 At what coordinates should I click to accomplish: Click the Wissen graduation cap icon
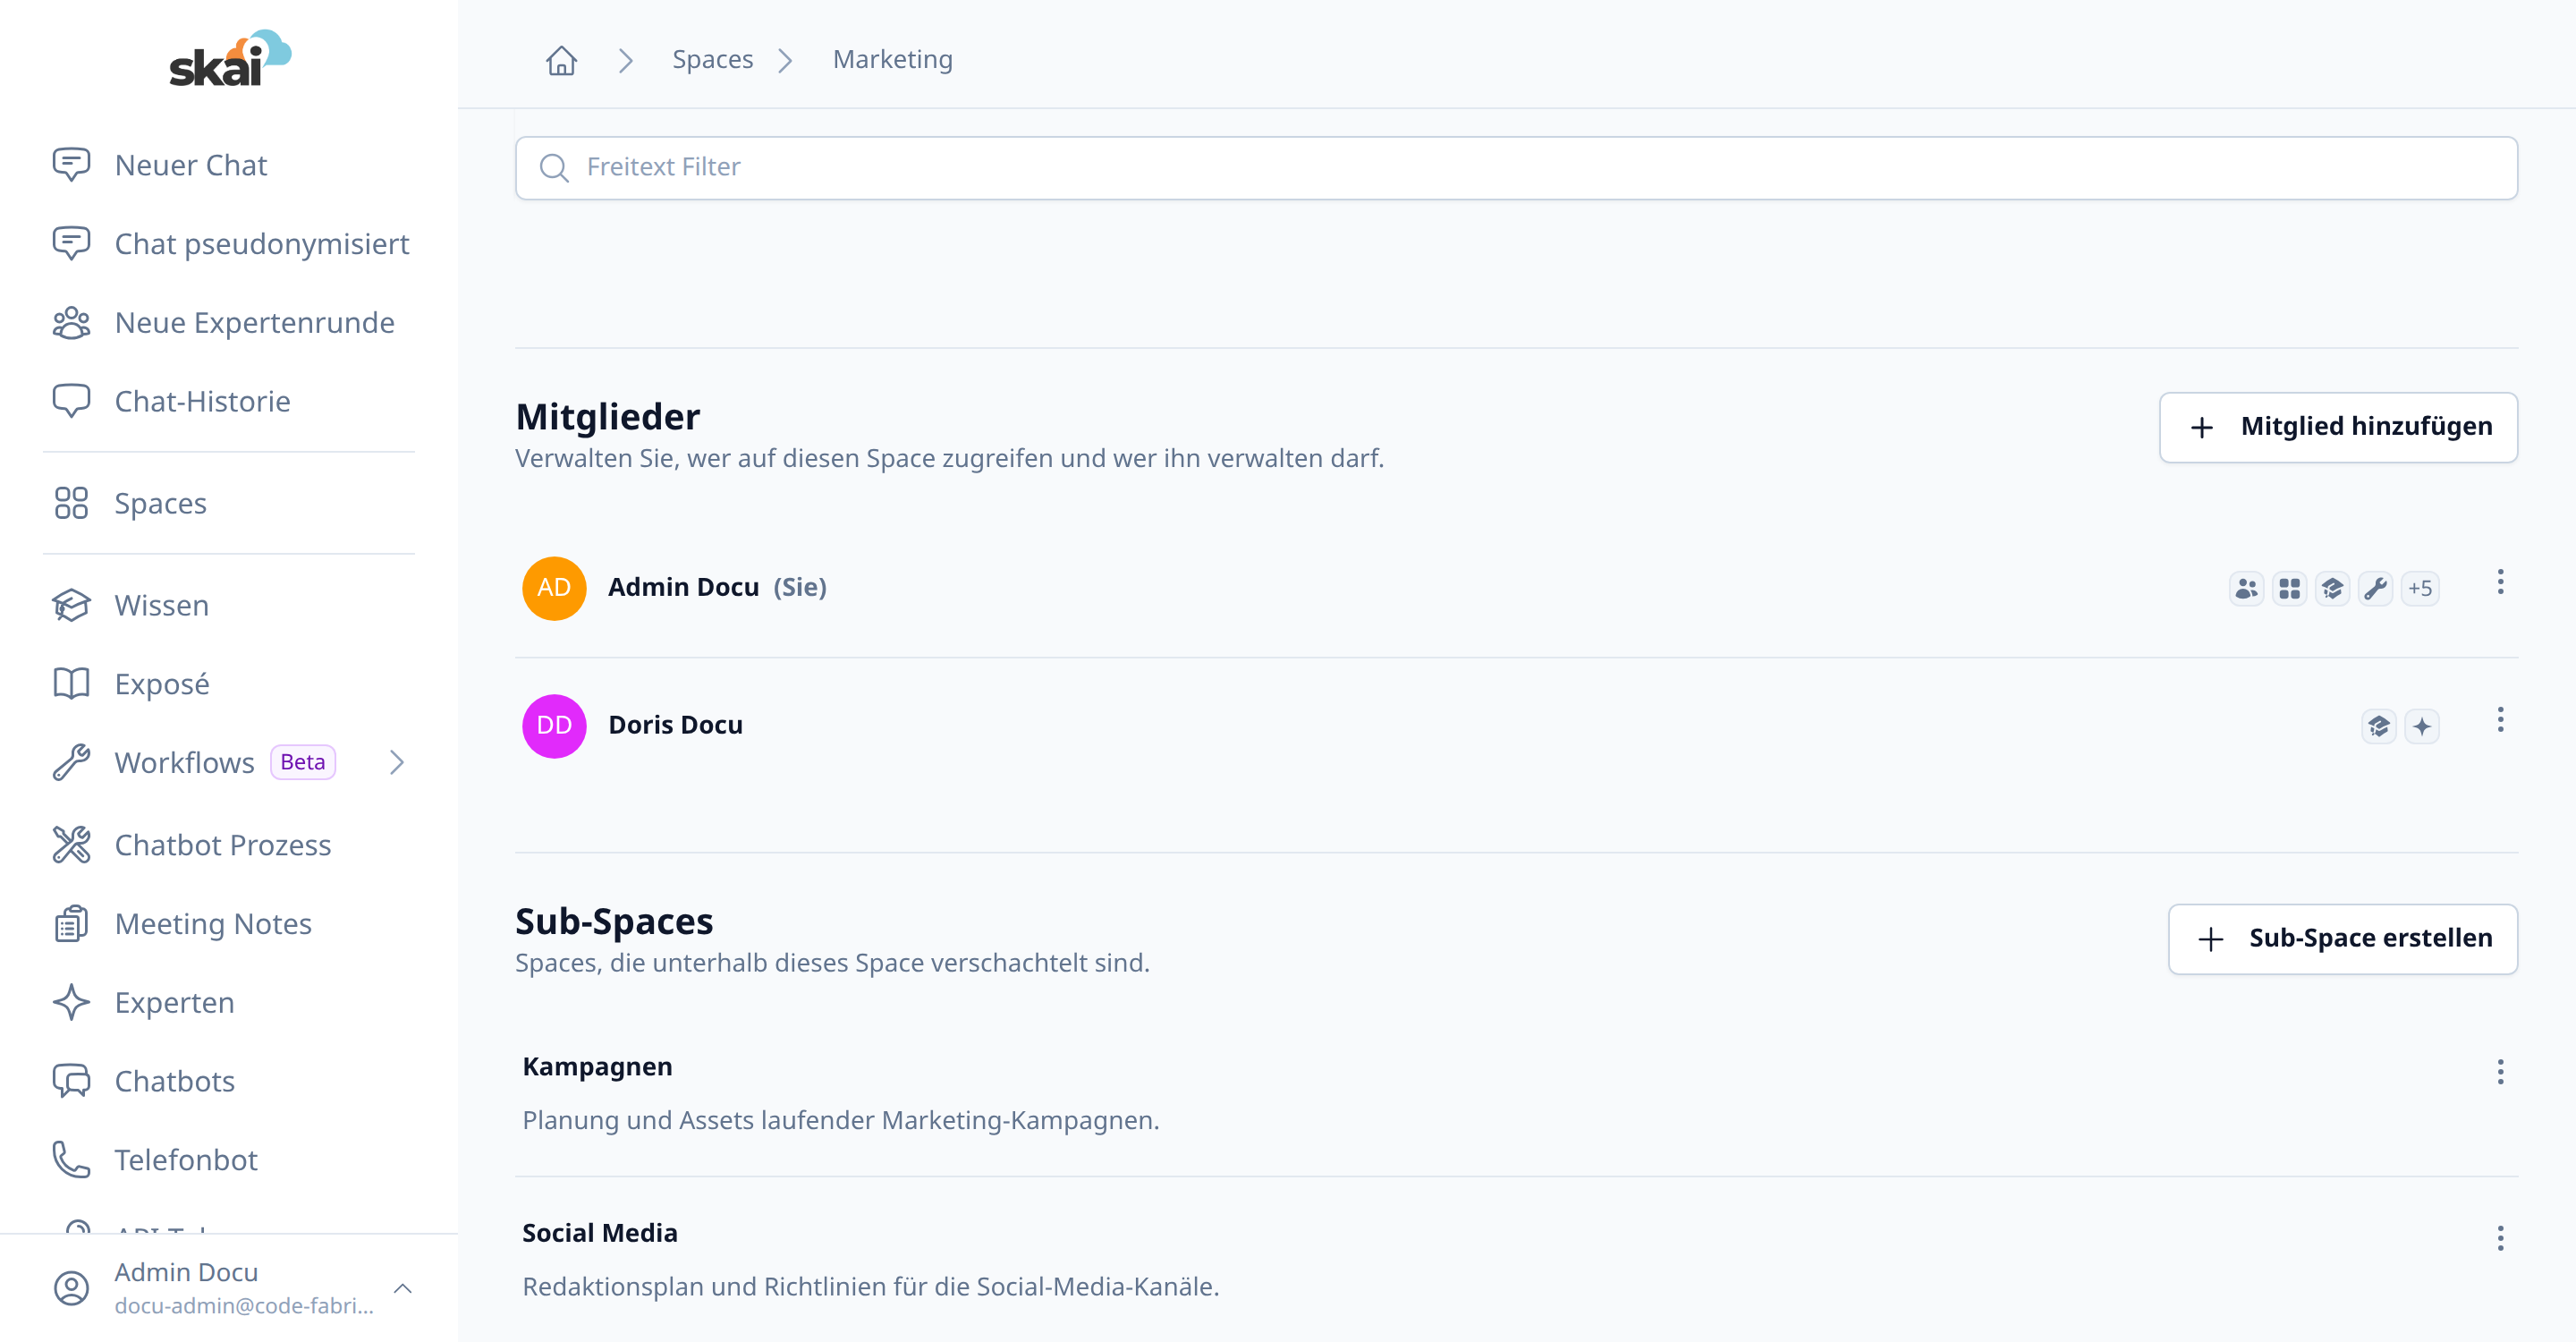(71, 605)
